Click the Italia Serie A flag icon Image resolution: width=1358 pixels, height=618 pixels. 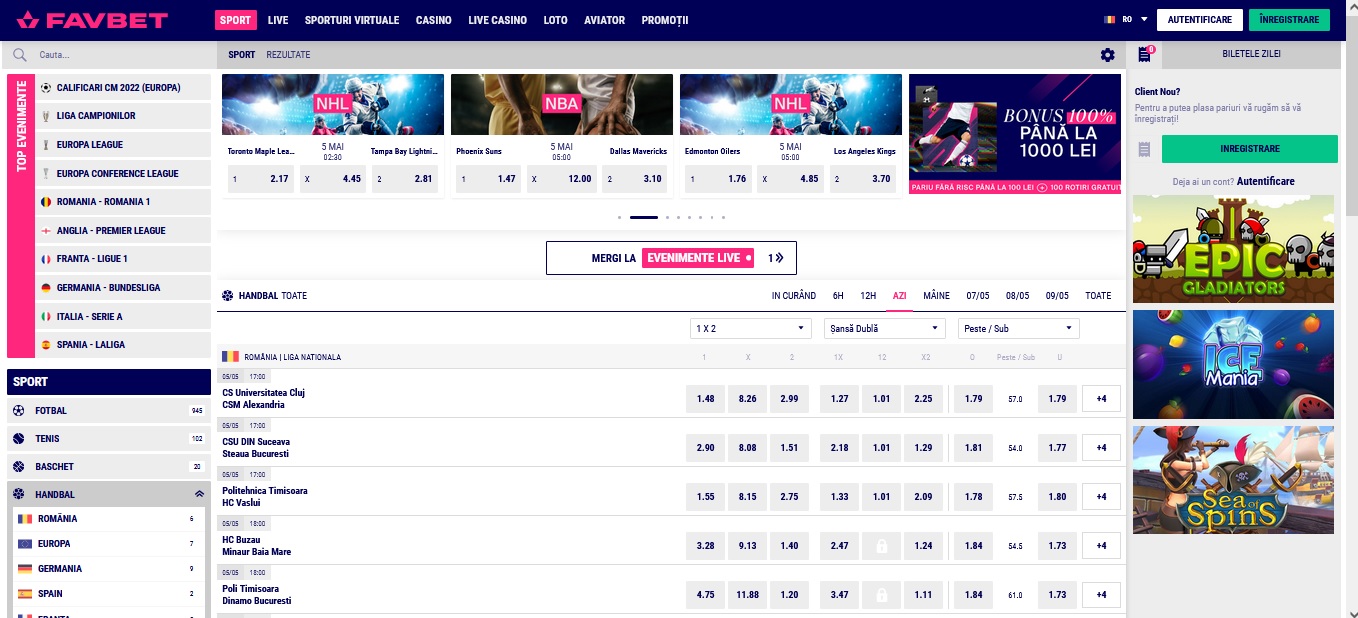click(x=45, y=316)
